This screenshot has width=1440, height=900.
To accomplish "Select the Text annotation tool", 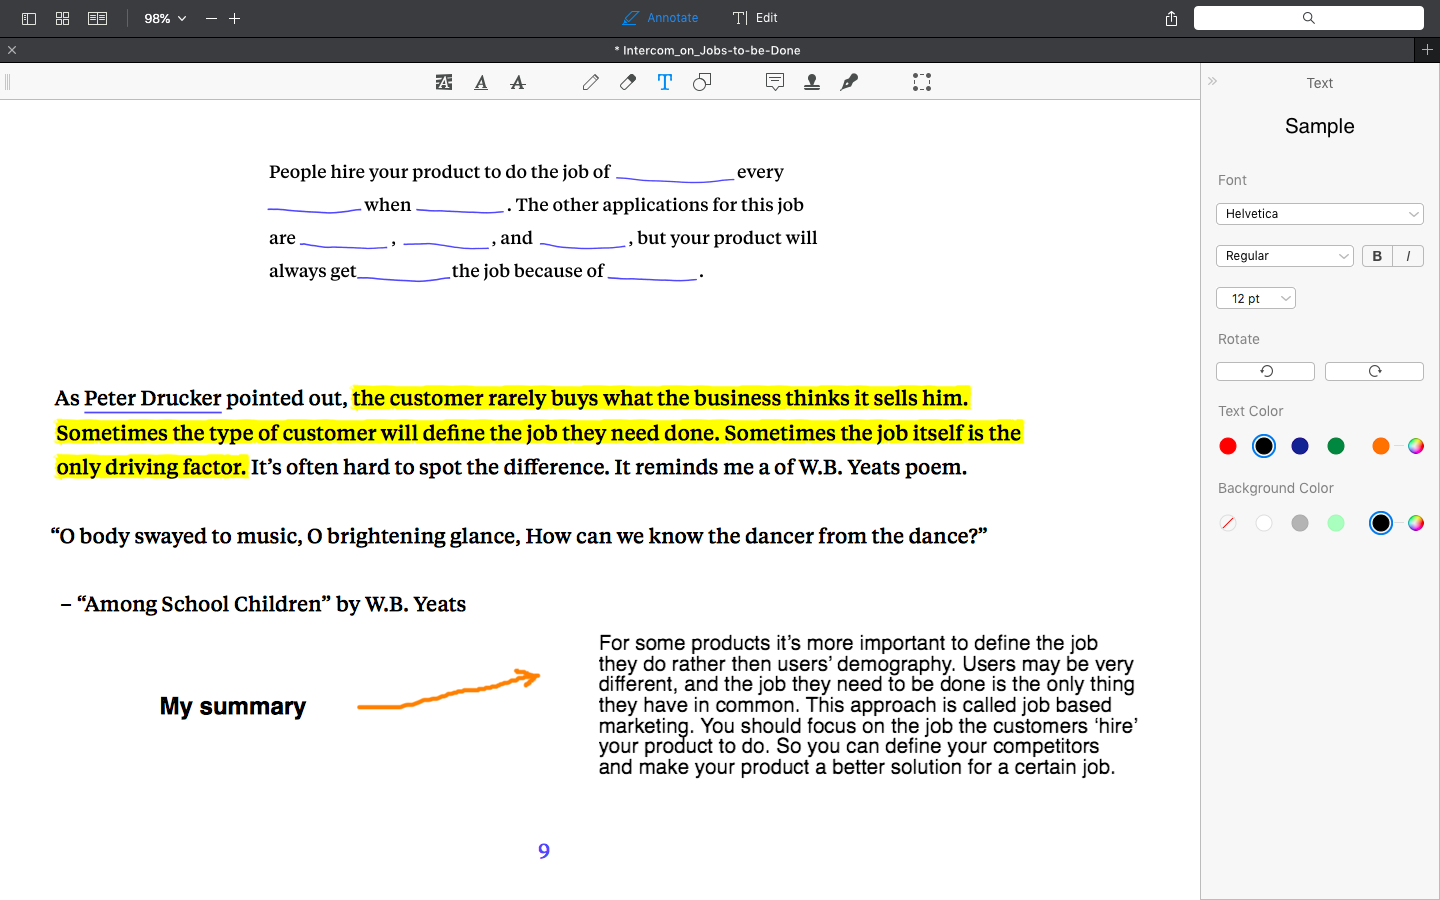I will coord(665,82).
